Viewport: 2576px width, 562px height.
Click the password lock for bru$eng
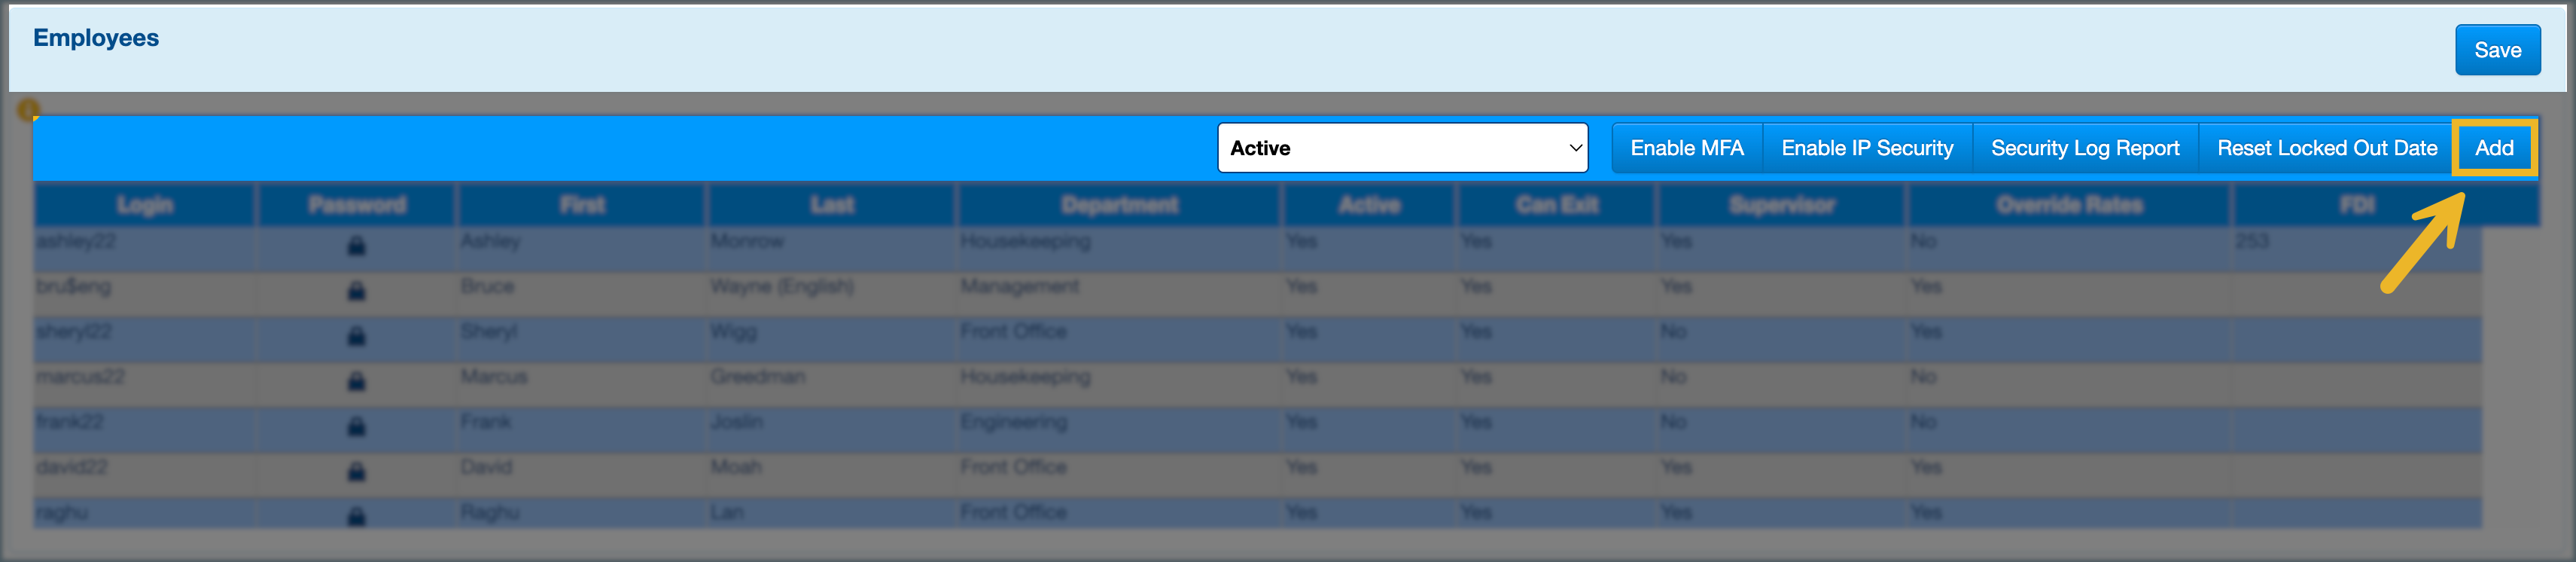coord(356,291)
